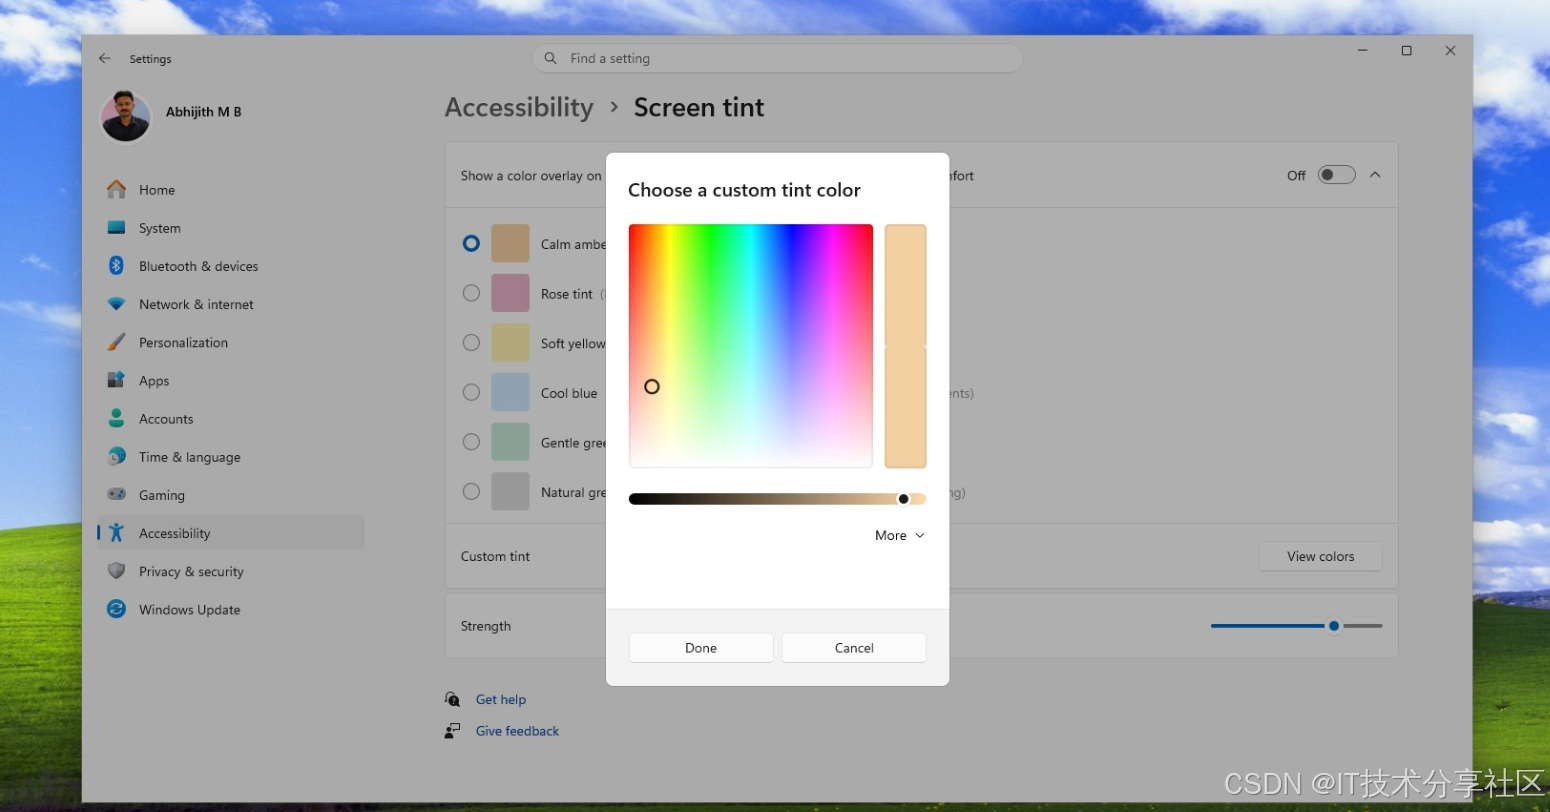Click the Find a setting search box

click(x=778, y=58)
